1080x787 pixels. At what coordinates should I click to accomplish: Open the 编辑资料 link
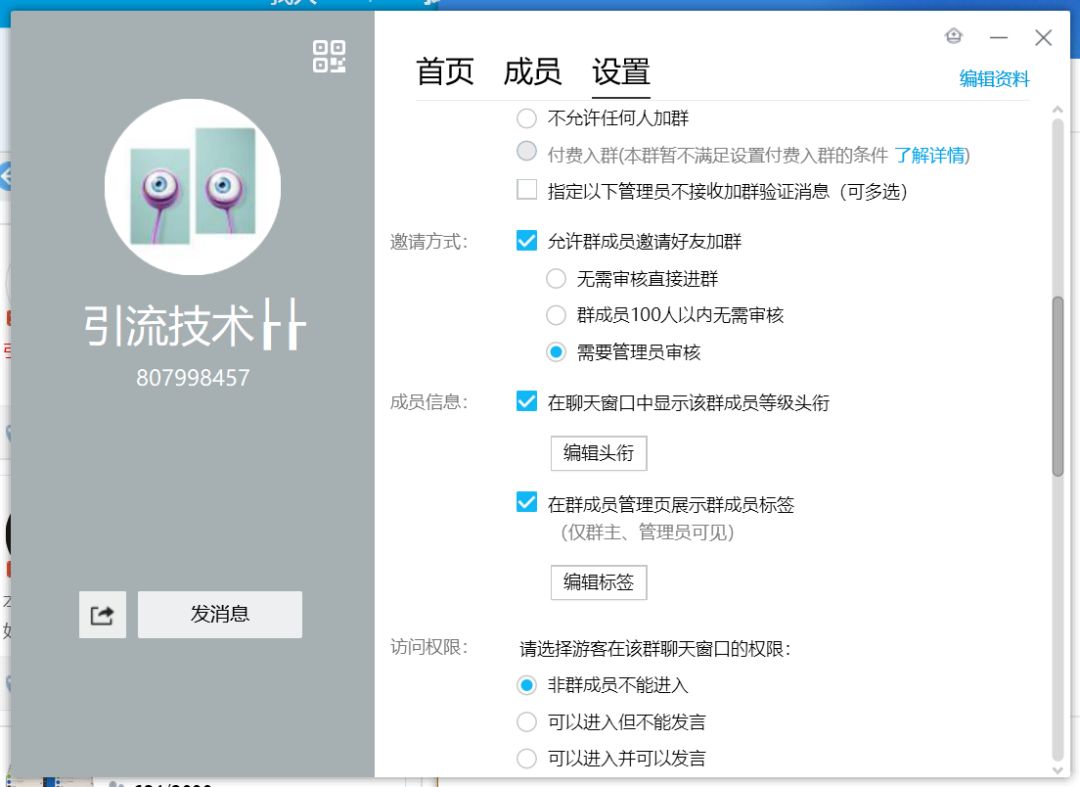[x=994, y=79]
